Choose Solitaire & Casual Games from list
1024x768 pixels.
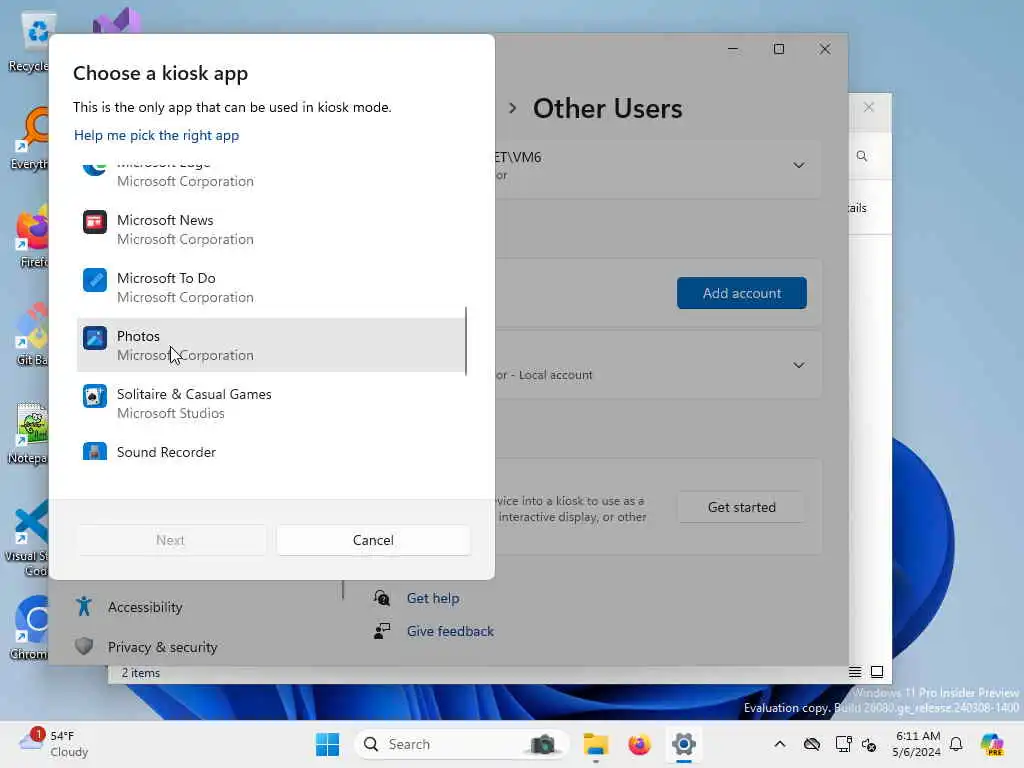tap(271, 403)
